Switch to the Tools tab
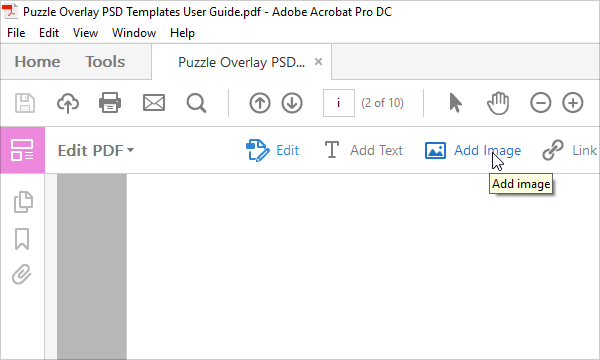The image size is (600, 360). pyautogui.click(x=105, y=62)
